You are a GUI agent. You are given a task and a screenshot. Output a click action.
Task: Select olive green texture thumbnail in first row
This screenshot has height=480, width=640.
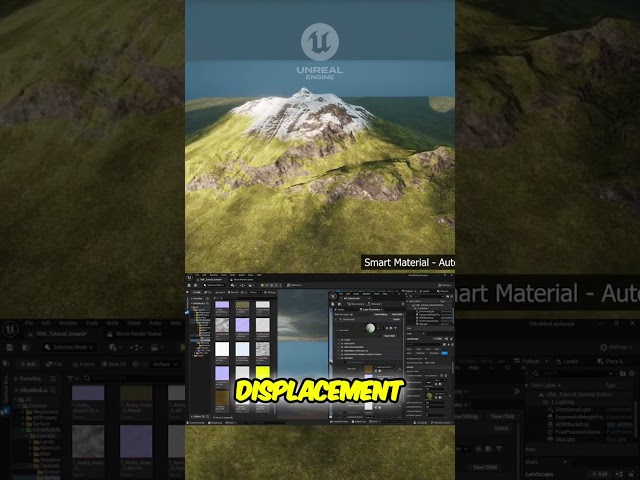[242, 304]
